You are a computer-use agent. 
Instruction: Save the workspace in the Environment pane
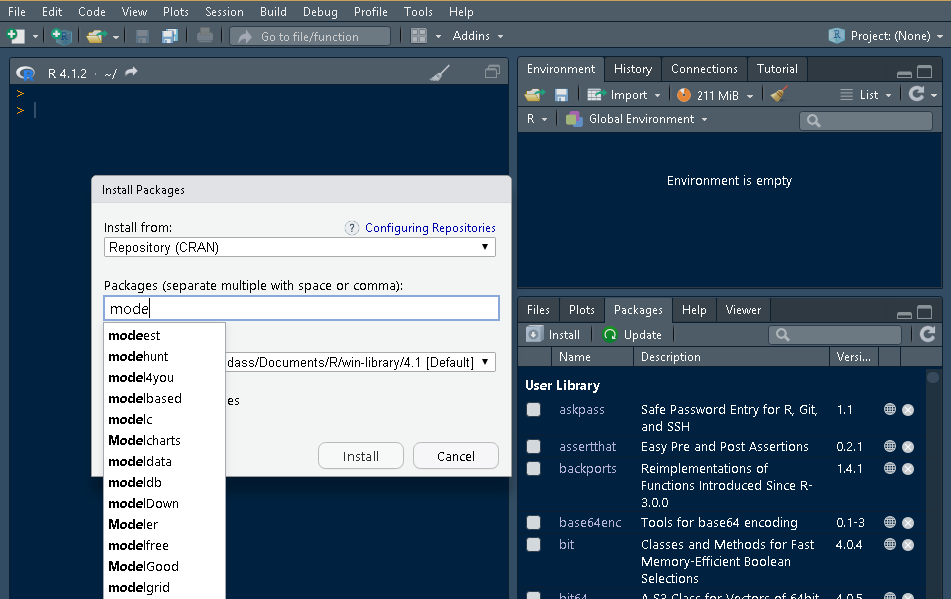click(x=561, y=94)
